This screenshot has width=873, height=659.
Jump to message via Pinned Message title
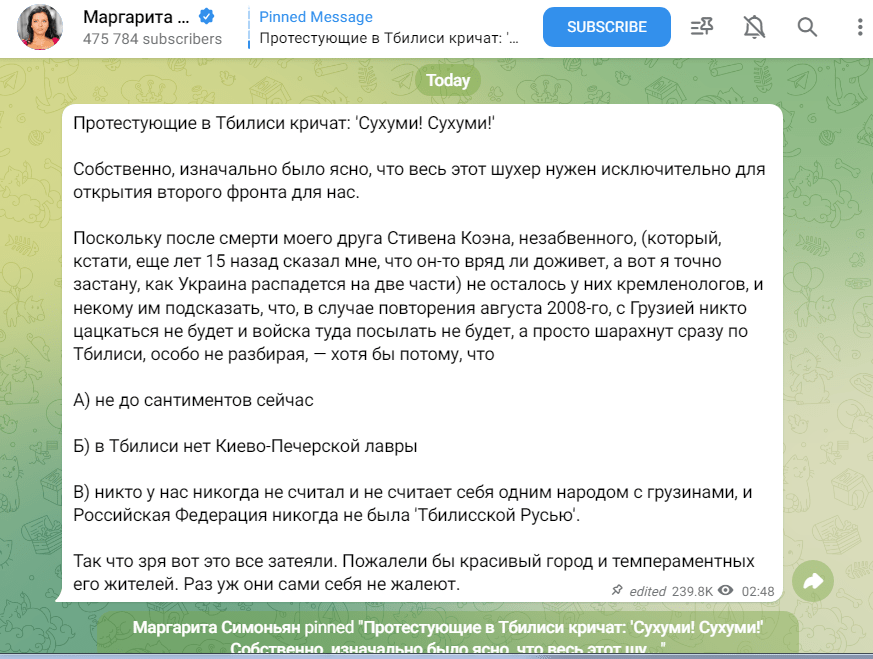(315, 17)
